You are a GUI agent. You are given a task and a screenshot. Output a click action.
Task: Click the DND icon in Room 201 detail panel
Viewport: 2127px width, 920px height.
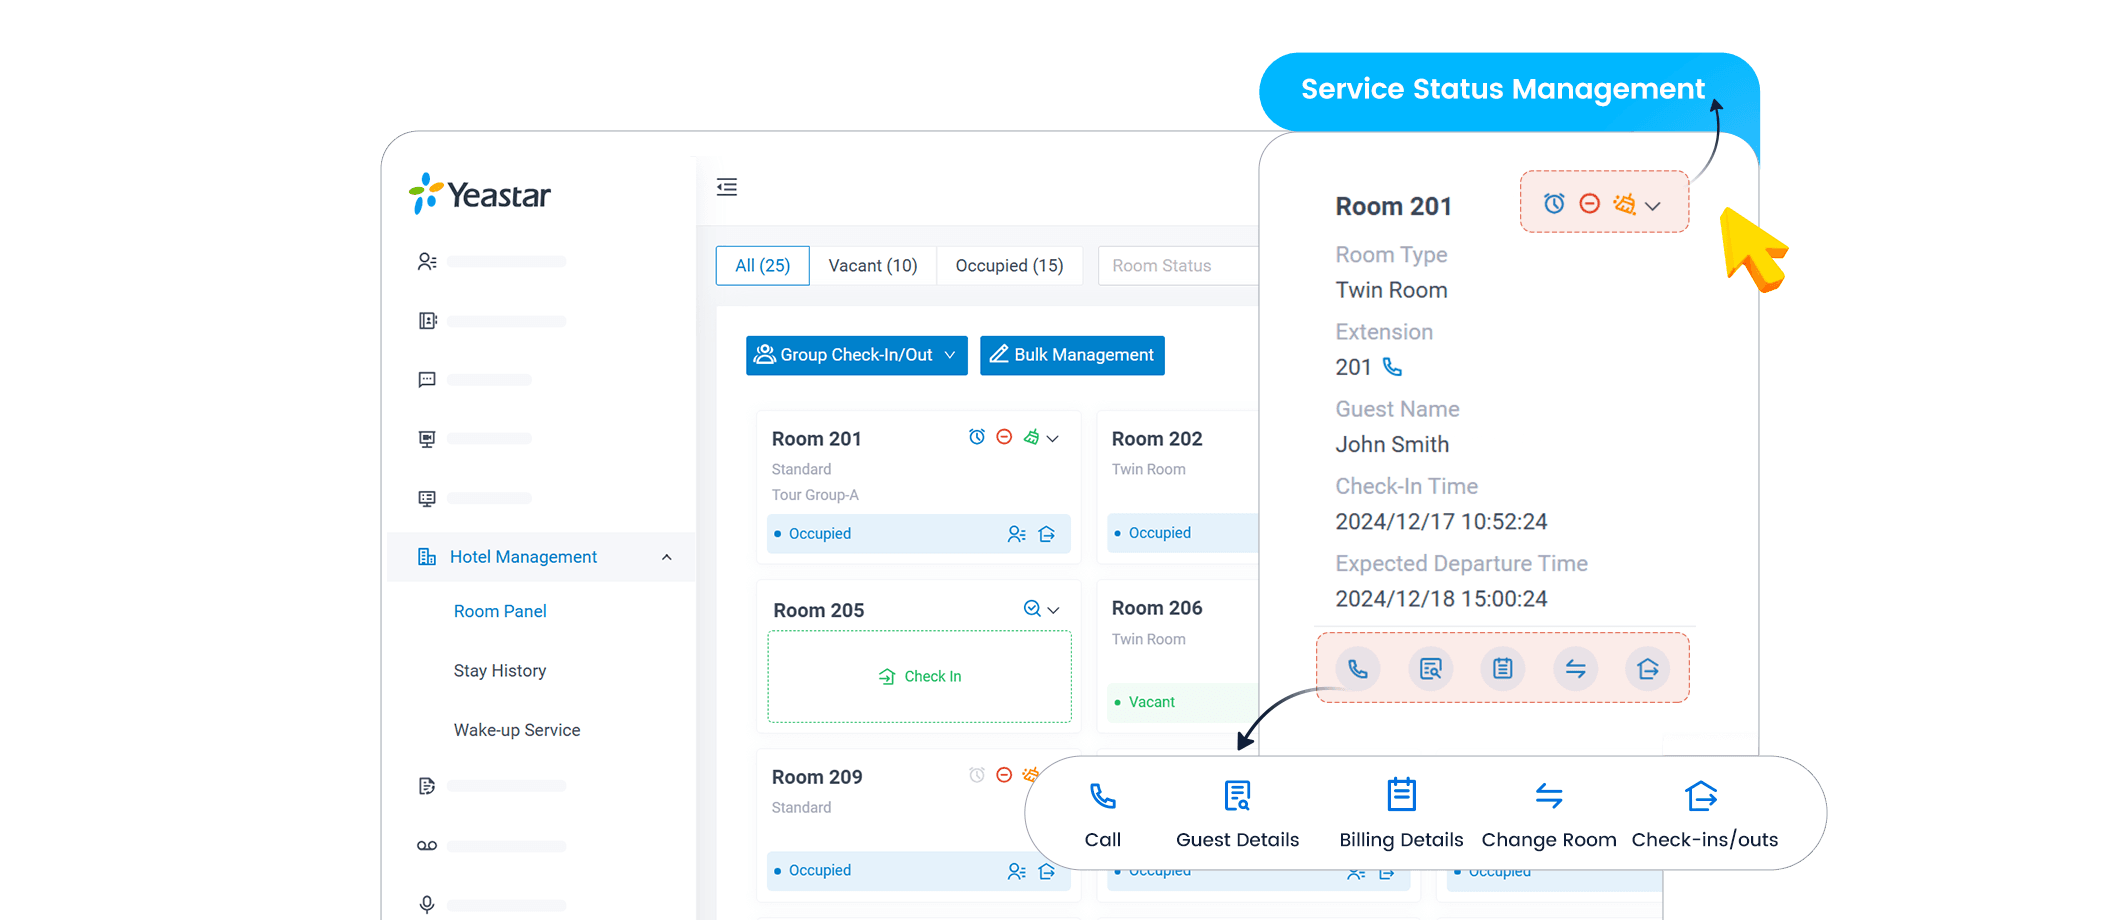point(1589,203)
